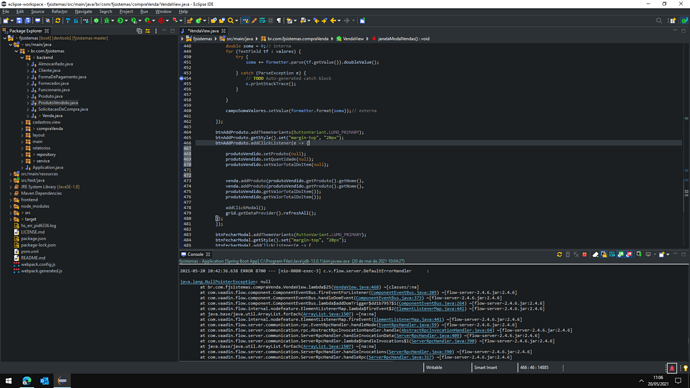Click the Search magnifier icon in toolbar

230,21
